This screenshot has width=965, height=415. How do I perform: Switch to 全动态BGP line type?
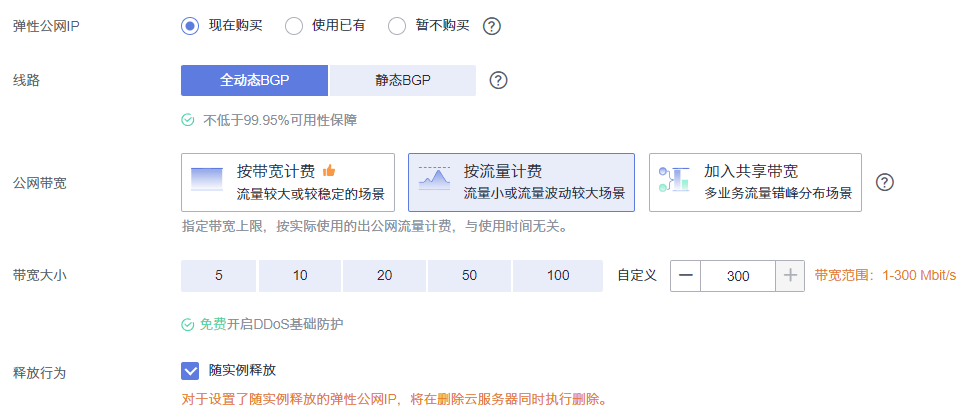pos(254,80)
